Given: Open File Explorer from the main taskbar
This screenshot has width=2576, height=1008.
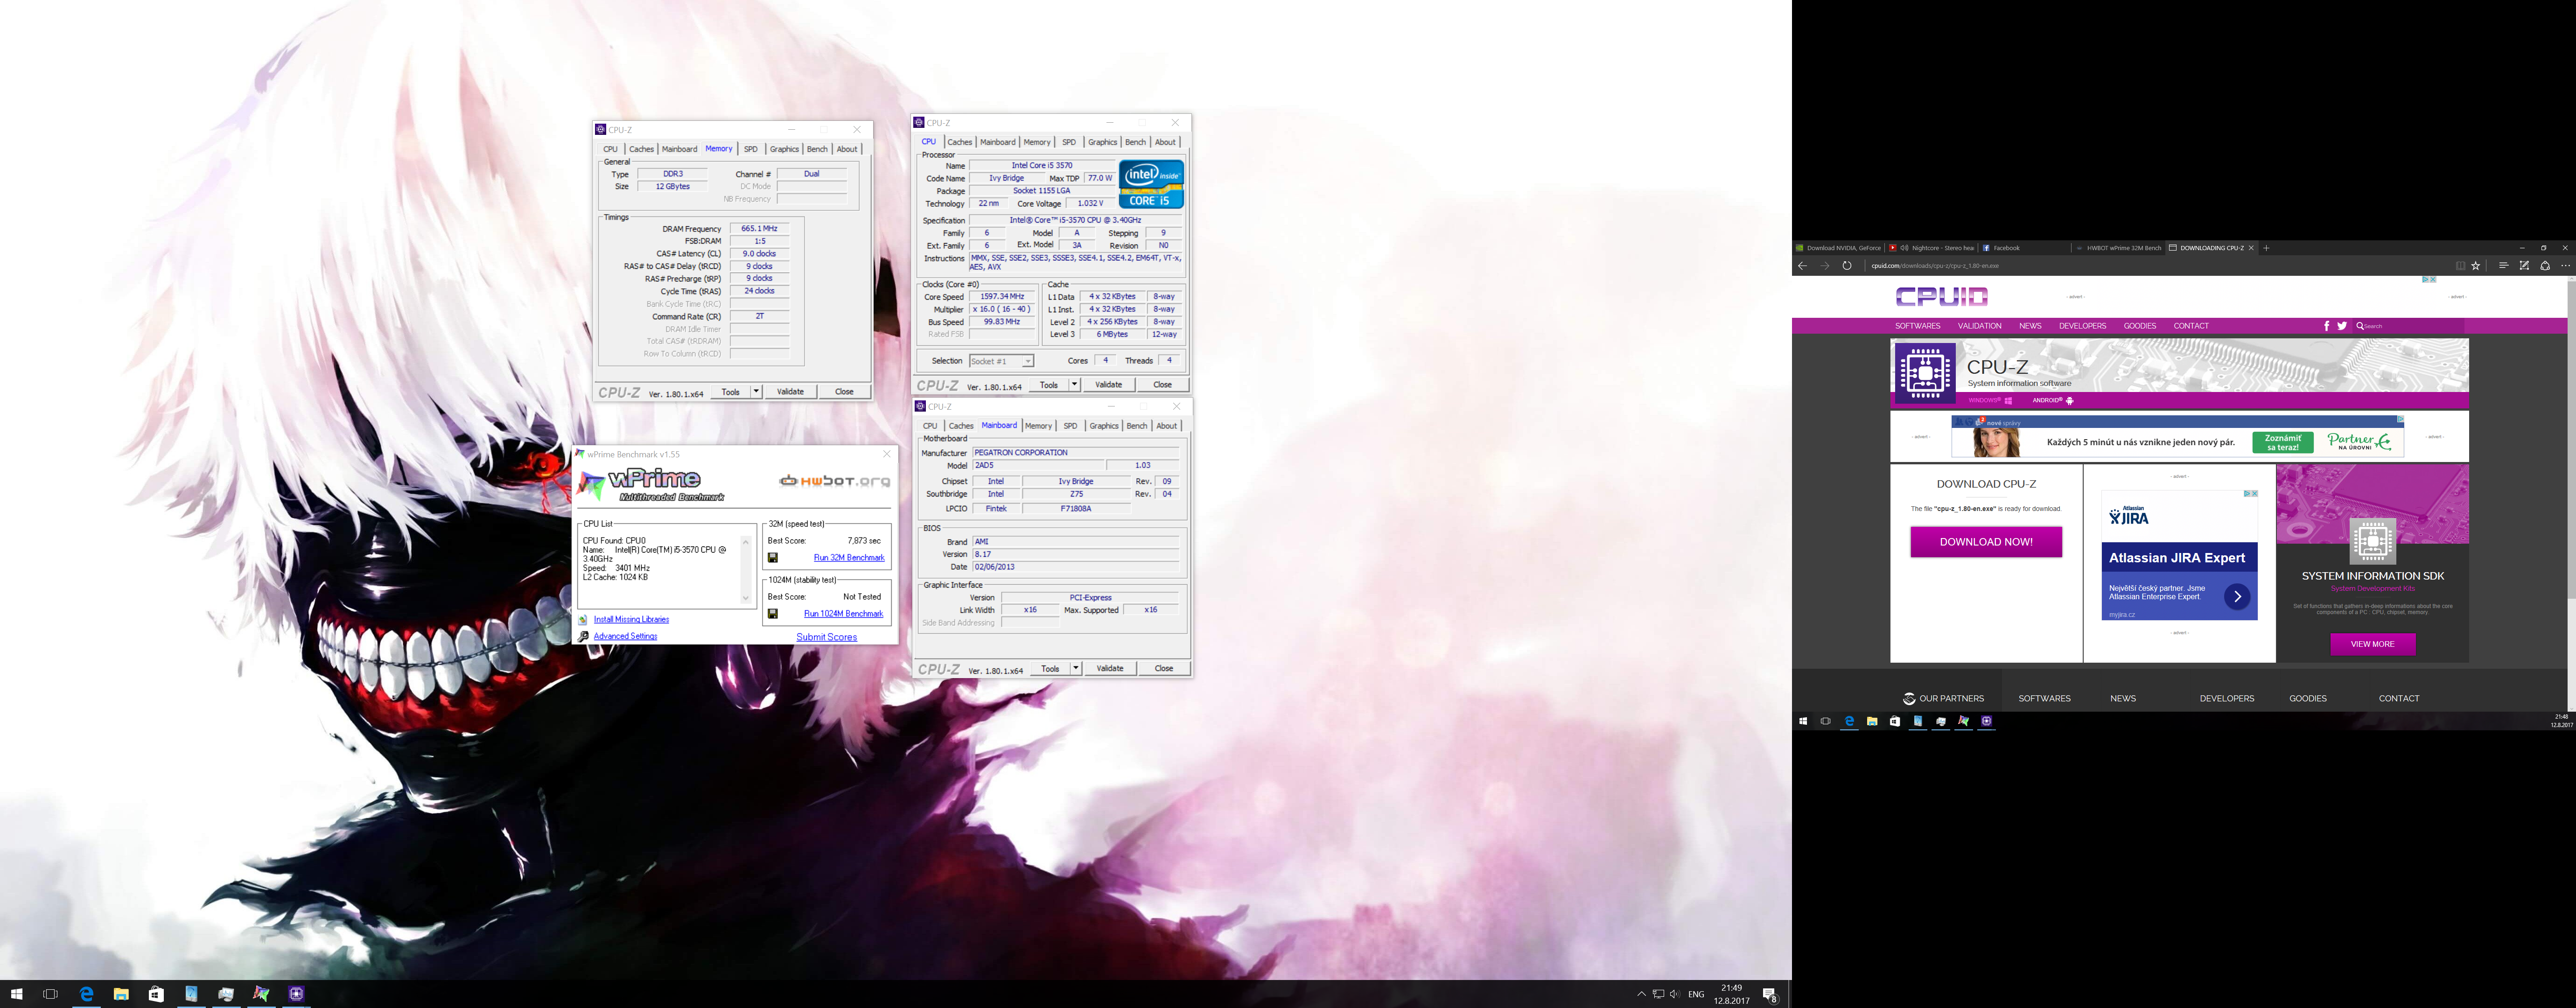Looking at the screenshot, I should tap(121, 994).
